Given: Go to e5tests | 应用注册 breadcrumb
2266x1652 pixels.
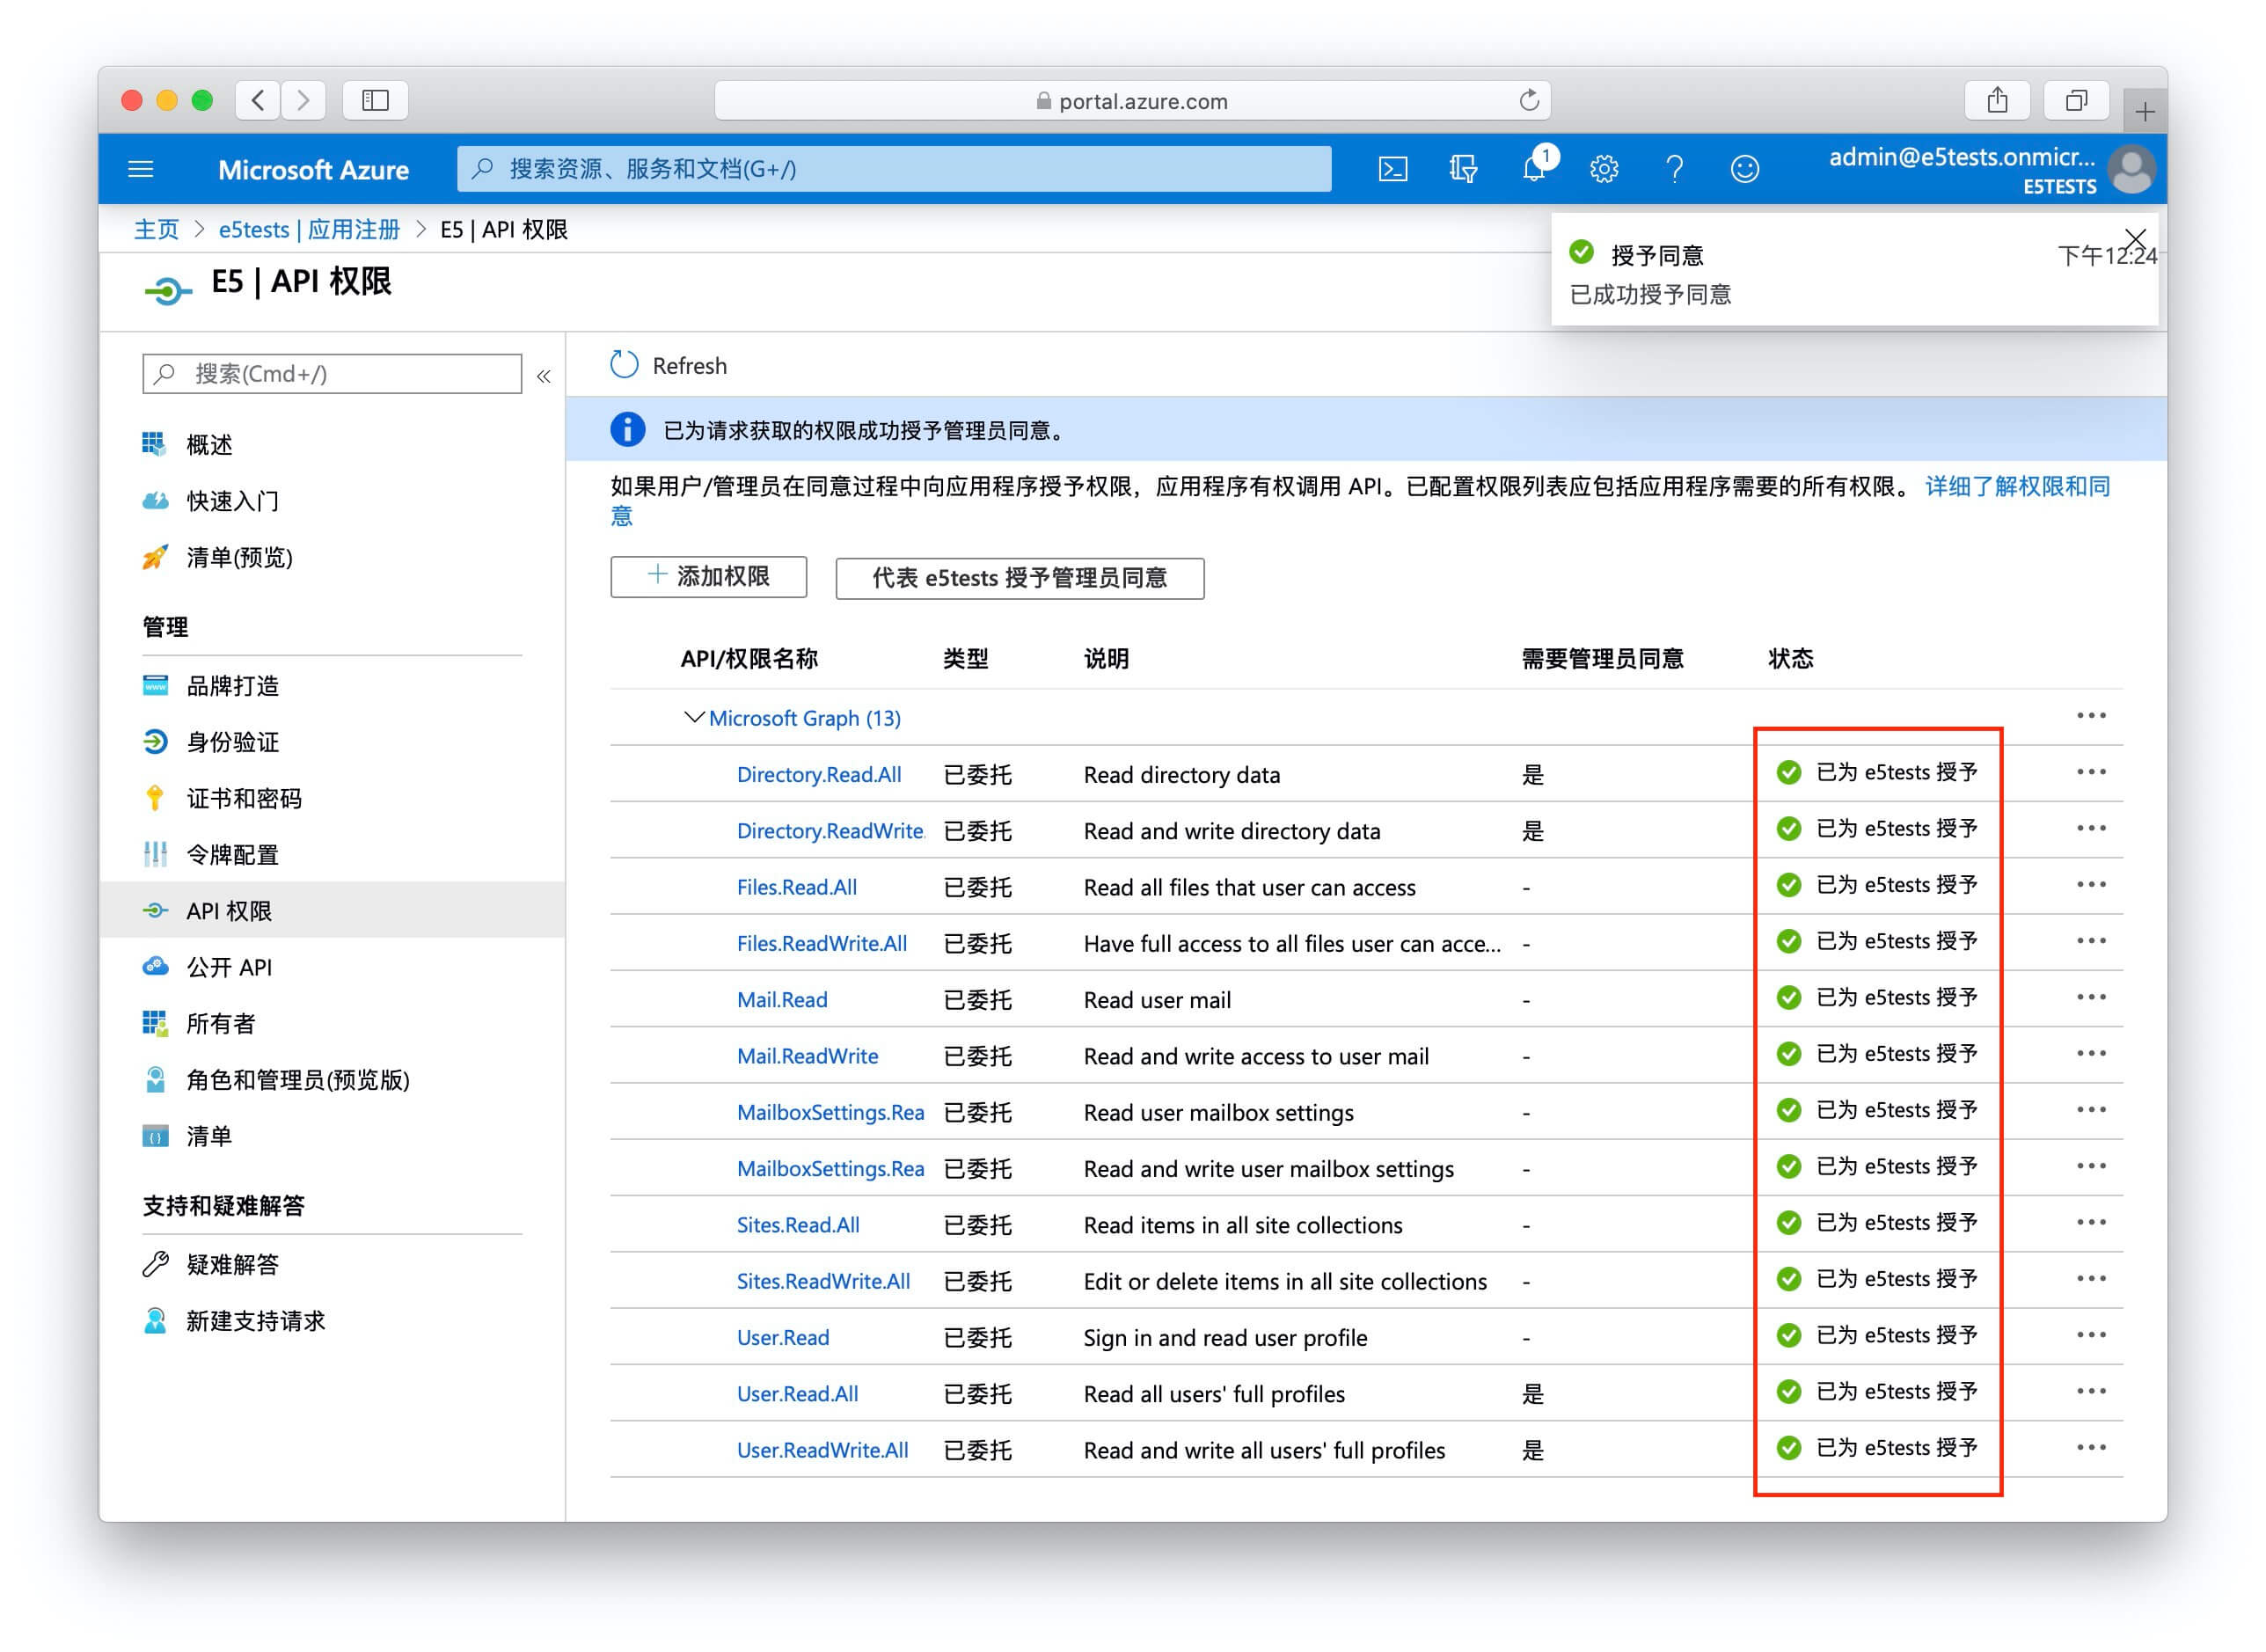Looking at the screenshot, I should pyautogui.click(x=309, y=230).
